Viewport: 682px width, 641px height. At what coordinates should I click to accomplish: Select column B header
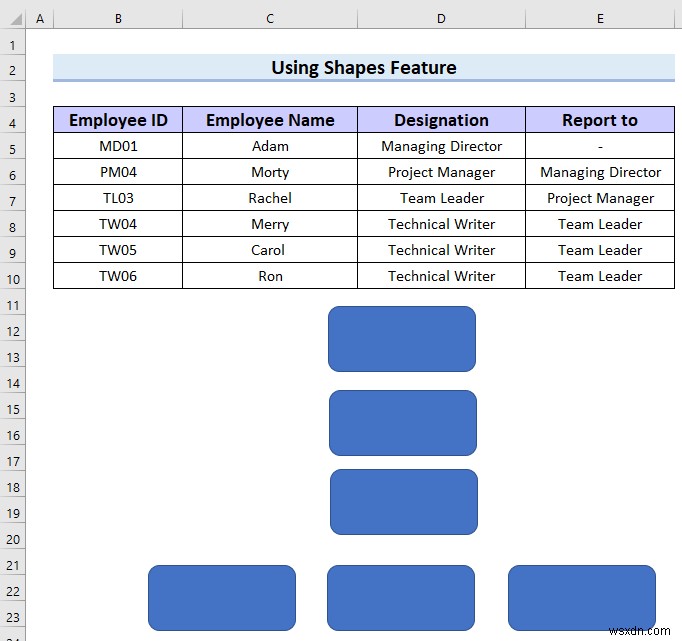pos(118,19)
